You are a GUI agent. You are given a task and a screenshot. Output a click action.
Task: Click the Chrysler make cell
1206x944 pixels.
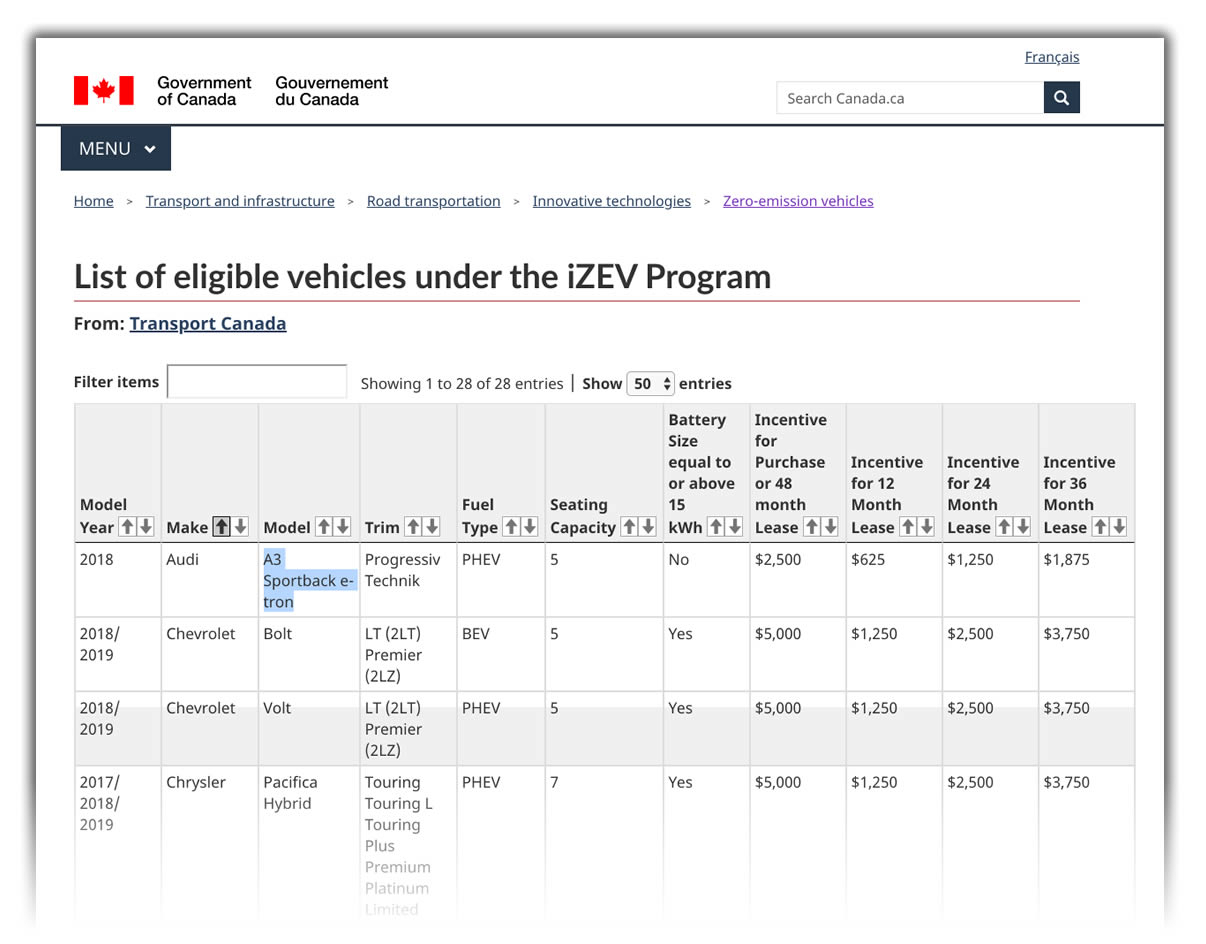209,845
